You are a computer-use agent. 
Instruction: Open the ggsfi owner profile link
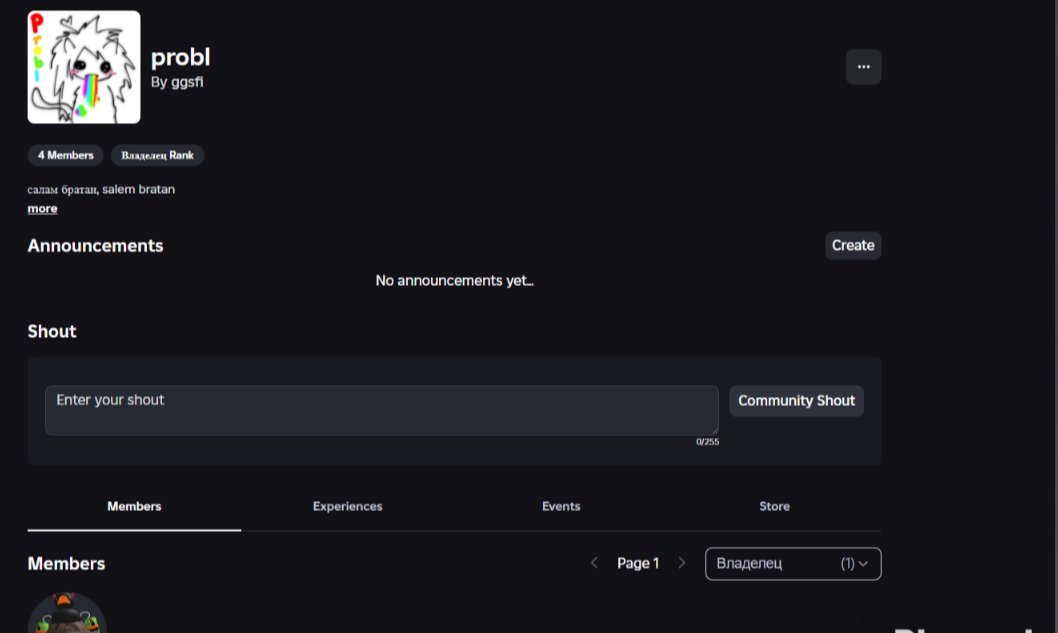tap(187, 82)
